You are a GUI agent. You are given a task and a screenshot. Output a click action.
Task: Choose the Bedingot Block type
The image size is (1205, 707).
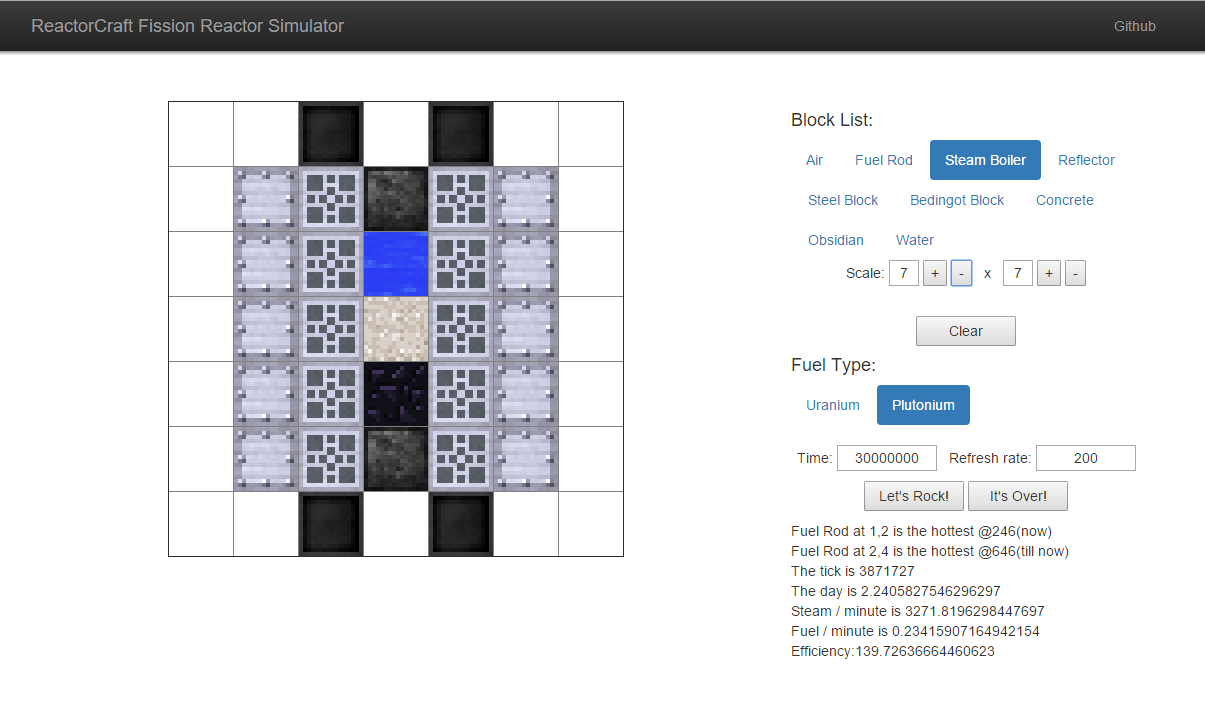coord(957,200)
